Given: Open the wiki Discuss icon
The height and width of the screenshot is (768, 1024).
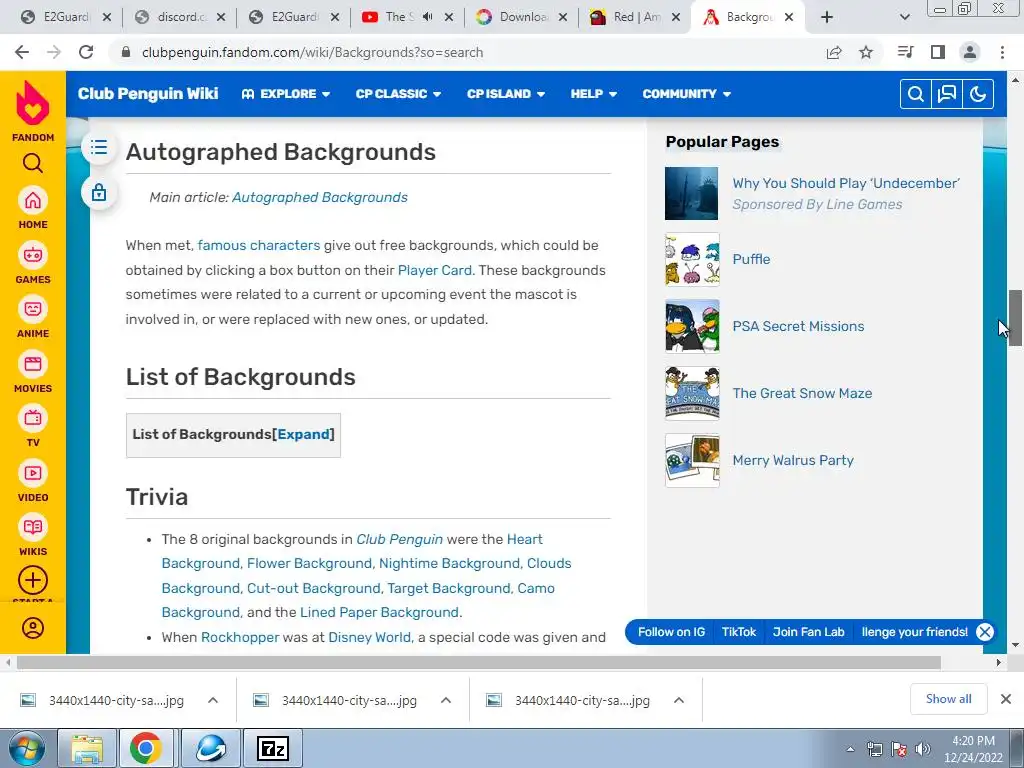Looking at the screenshot, I should (946, 95).
